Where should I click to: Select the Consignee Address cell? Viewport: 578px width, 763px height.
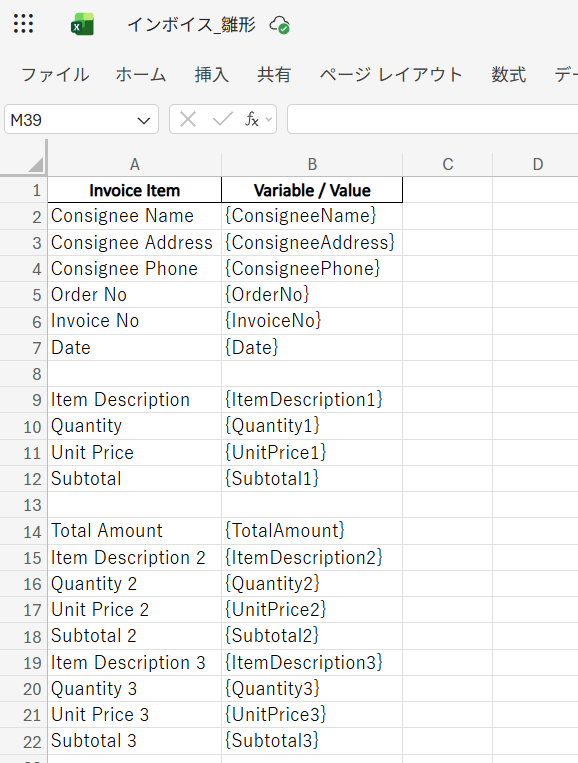[x=135, y=242]
